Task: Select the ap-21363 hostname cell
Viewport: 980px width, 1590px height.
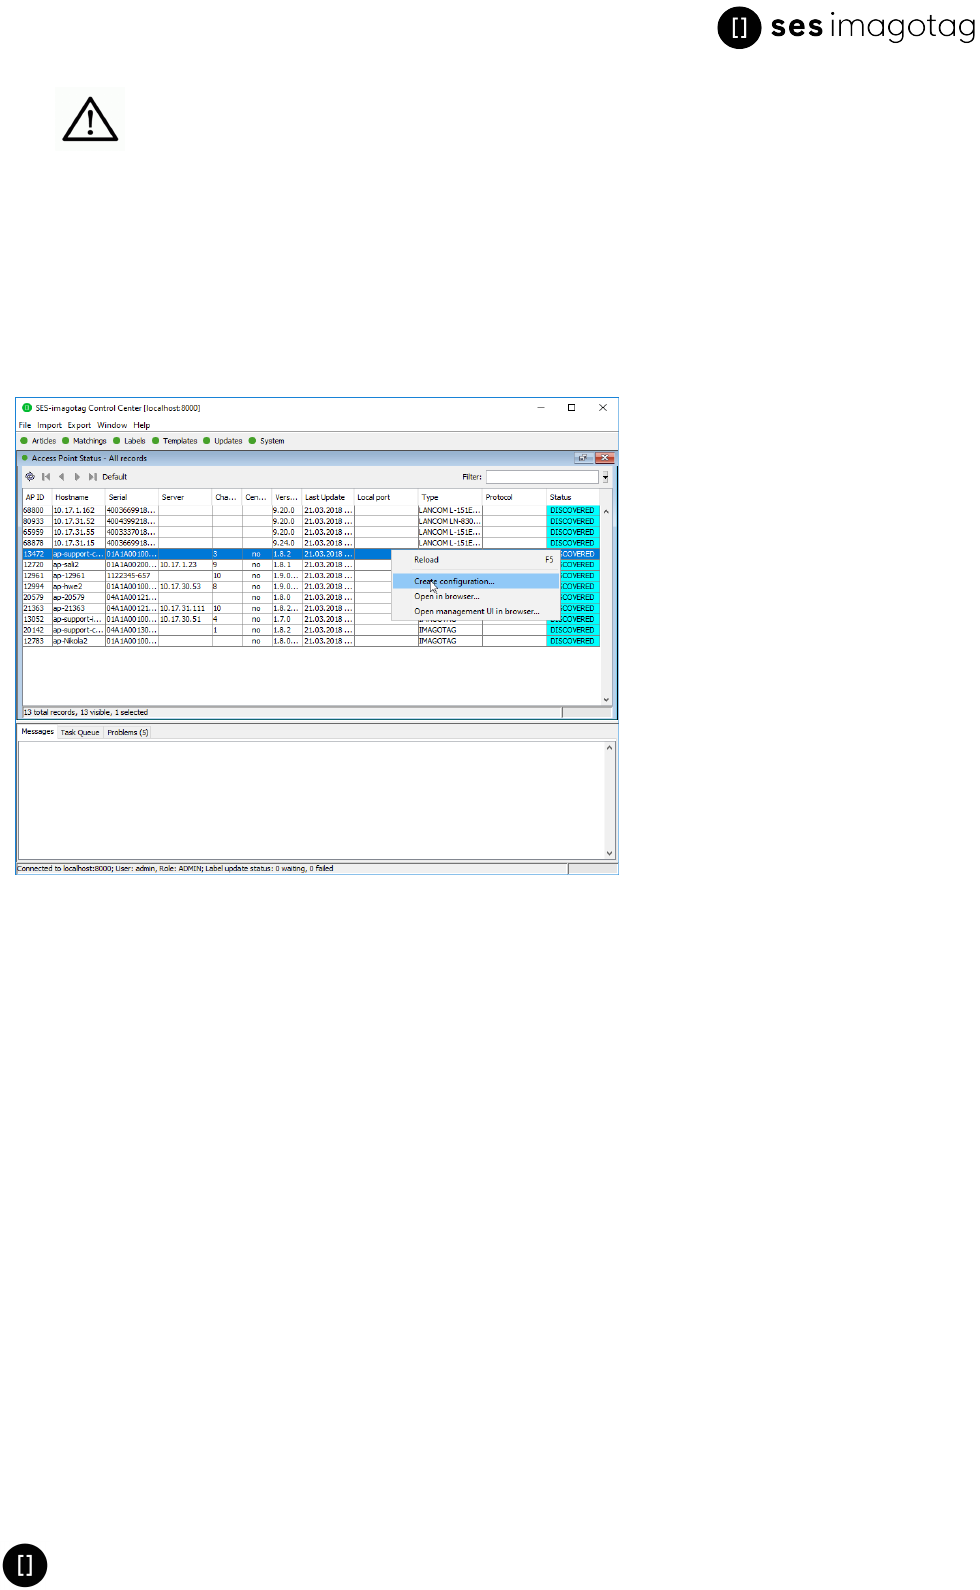Action: [x=78, y=608]
